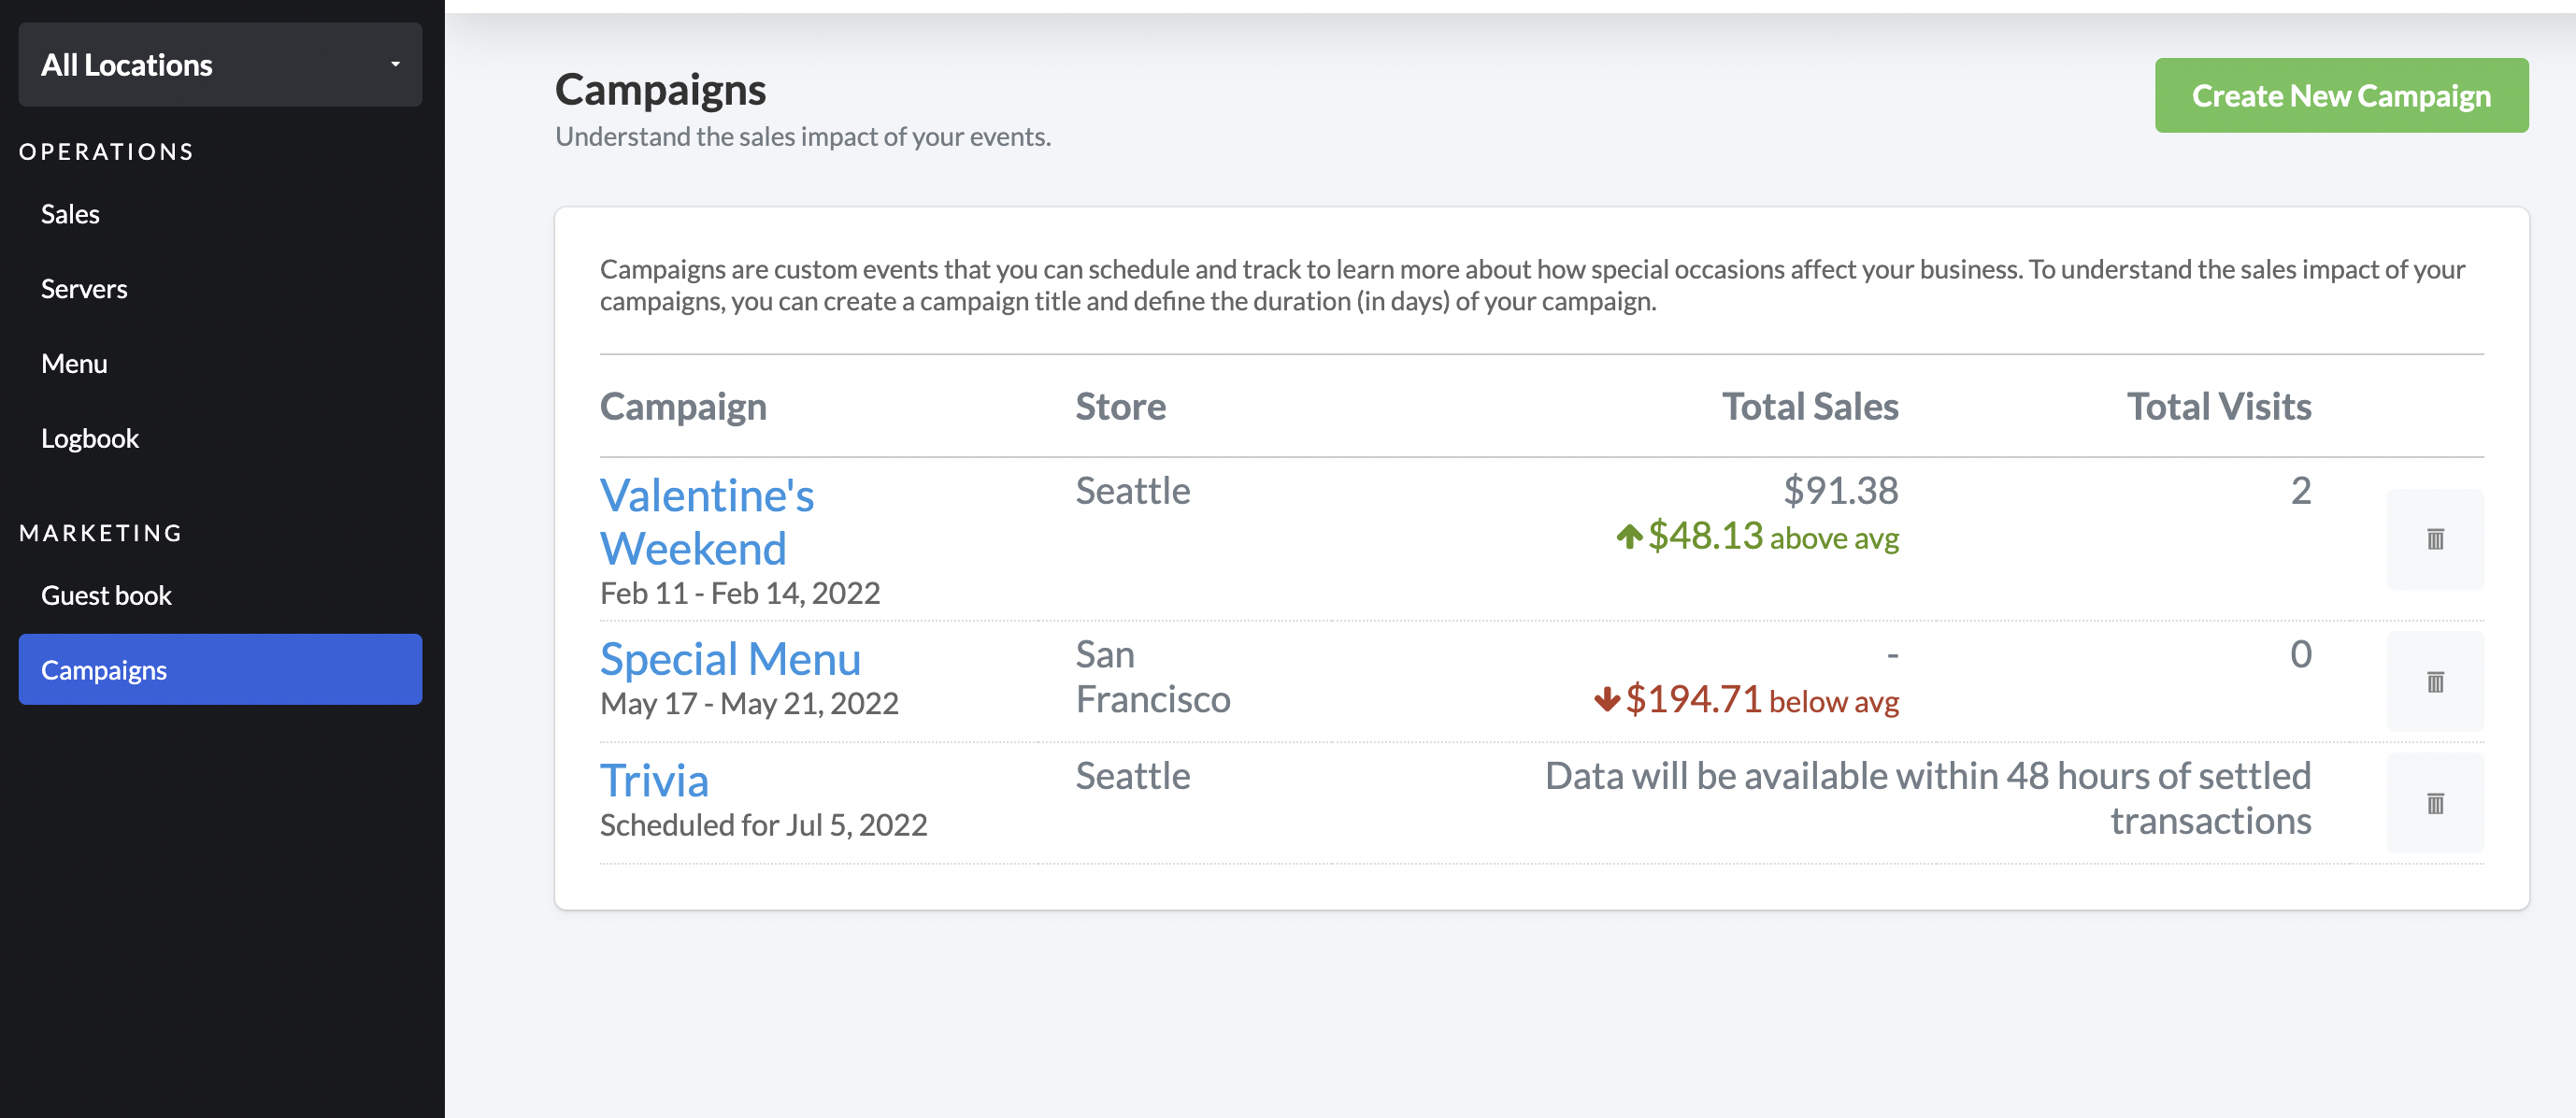
Task: Navigate to the Logbook
Action: pyautogui.click(x=90, y=438)
